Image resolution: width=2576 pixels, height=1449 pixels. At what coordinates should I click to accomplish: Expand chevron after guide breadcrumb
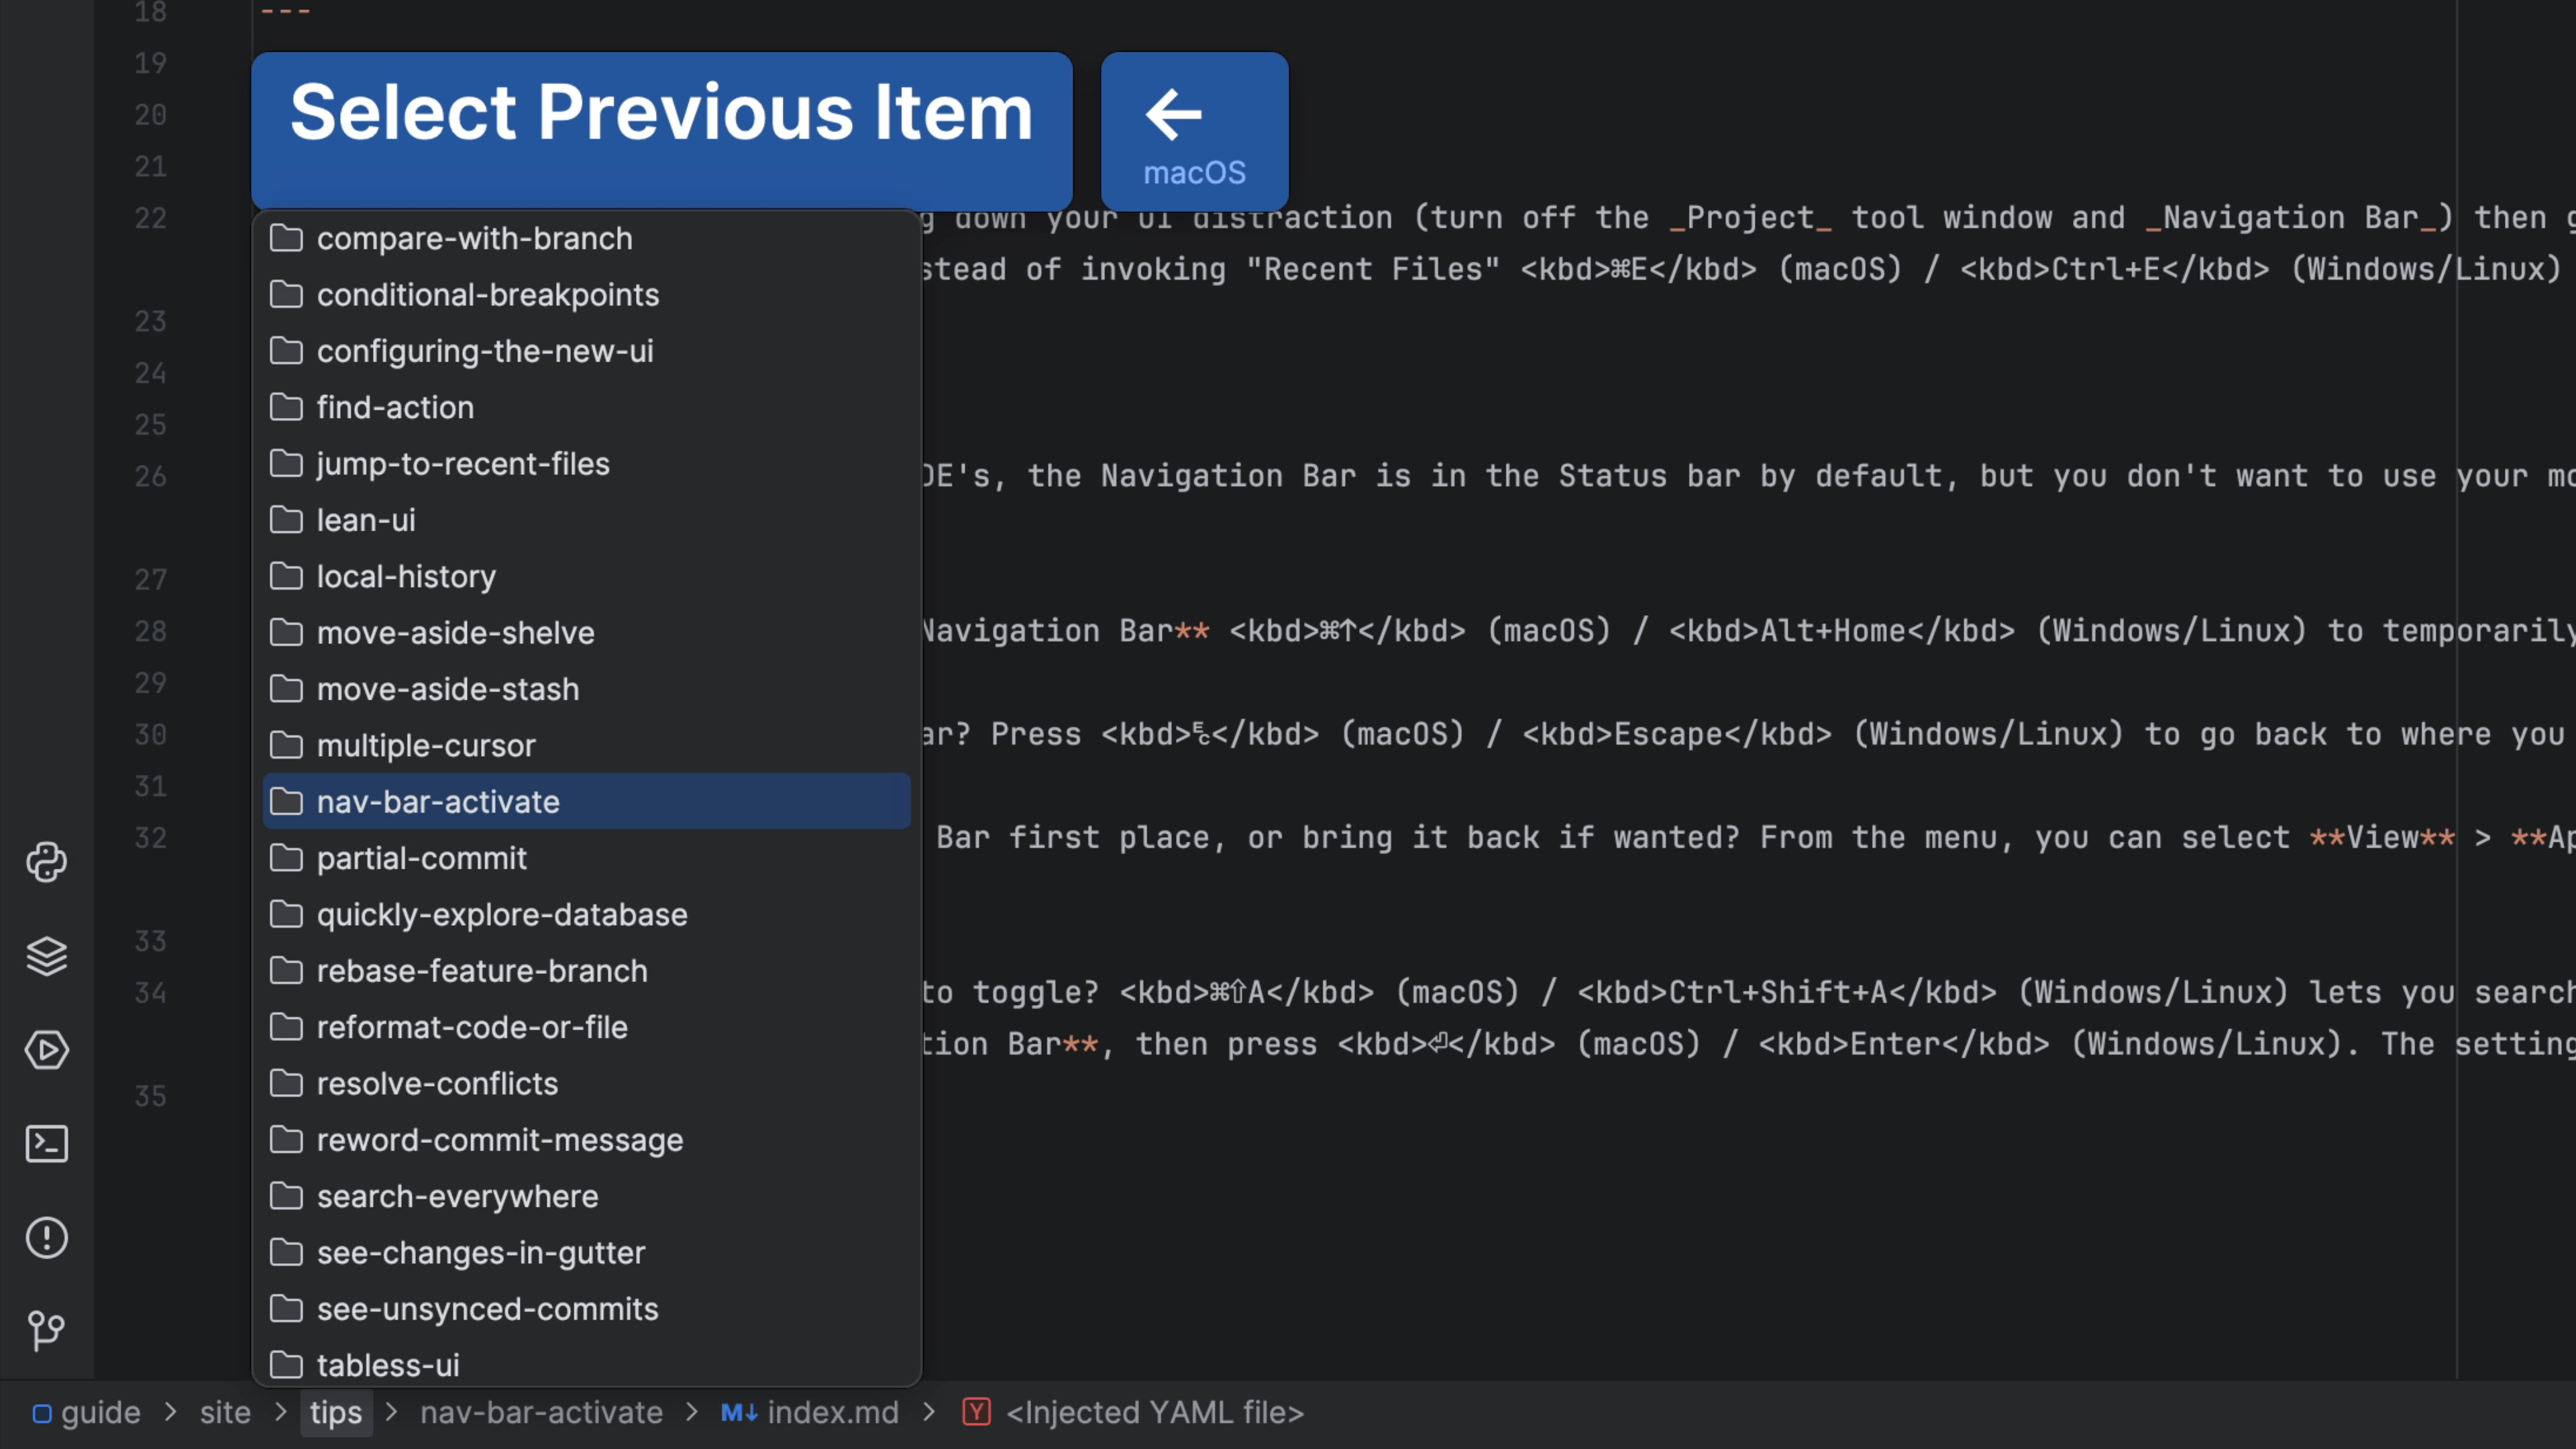(171, 1412)
